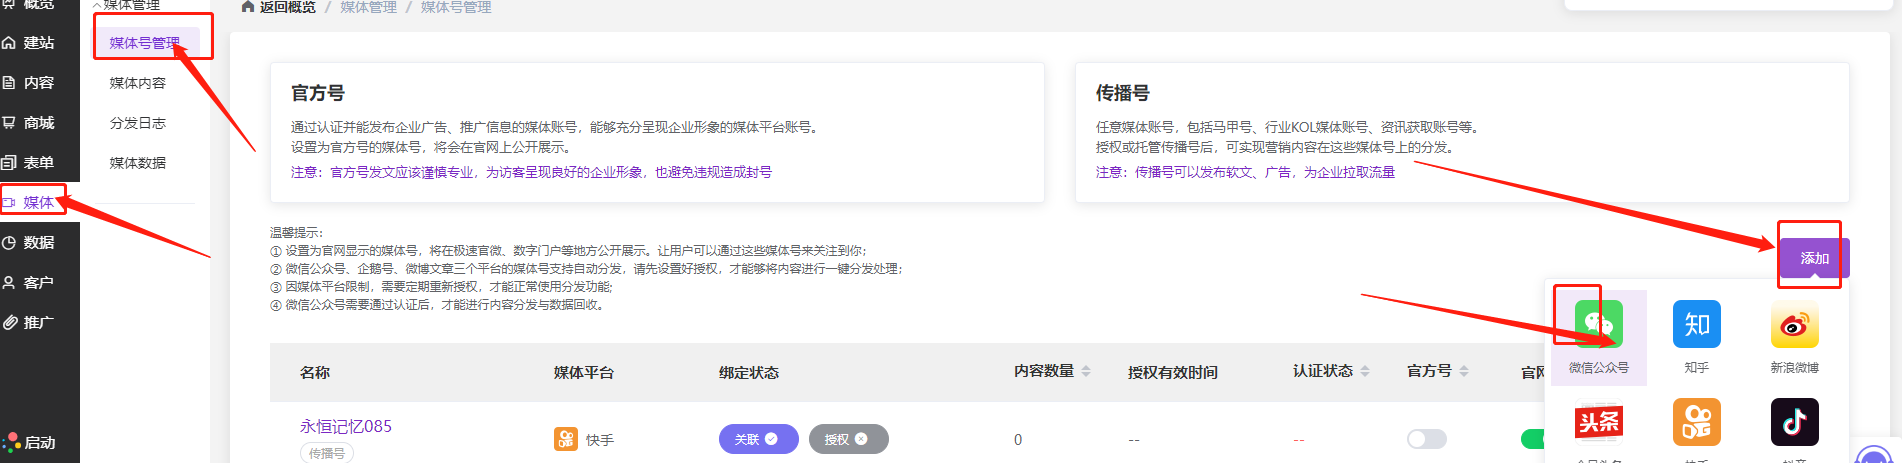Sort table by 内容数量 column

click(x=1086, y=371)
